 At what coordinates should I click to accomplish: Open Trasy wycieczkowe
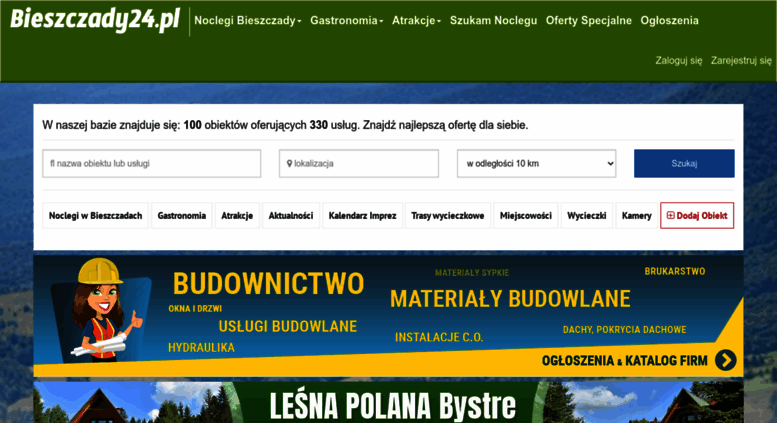point(447,215)
